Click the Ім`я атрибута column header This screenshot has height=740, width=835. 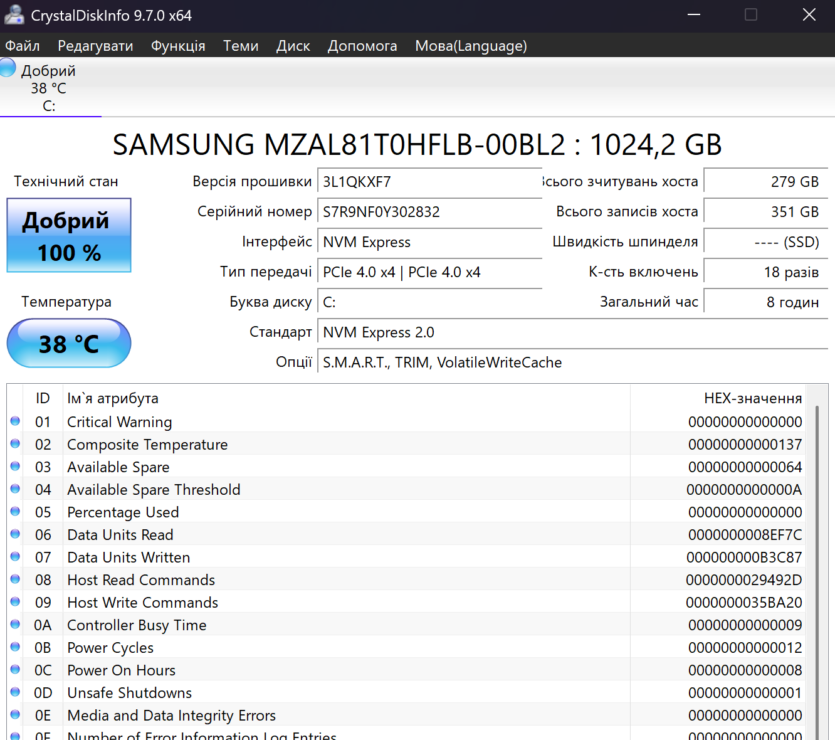(x=346, y=398)
